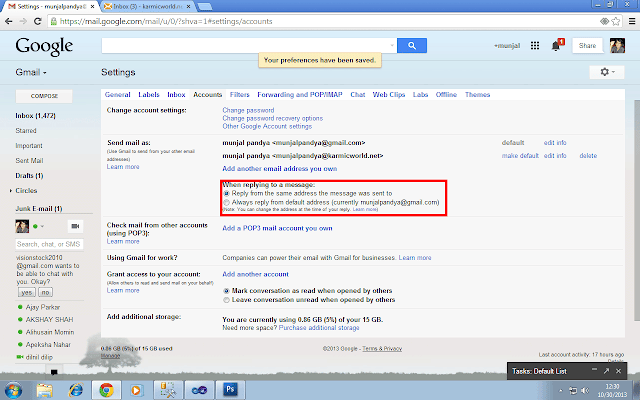Close the Tasks: Default List panel
This screenshot has width=640, height=400.
point(618,371)
